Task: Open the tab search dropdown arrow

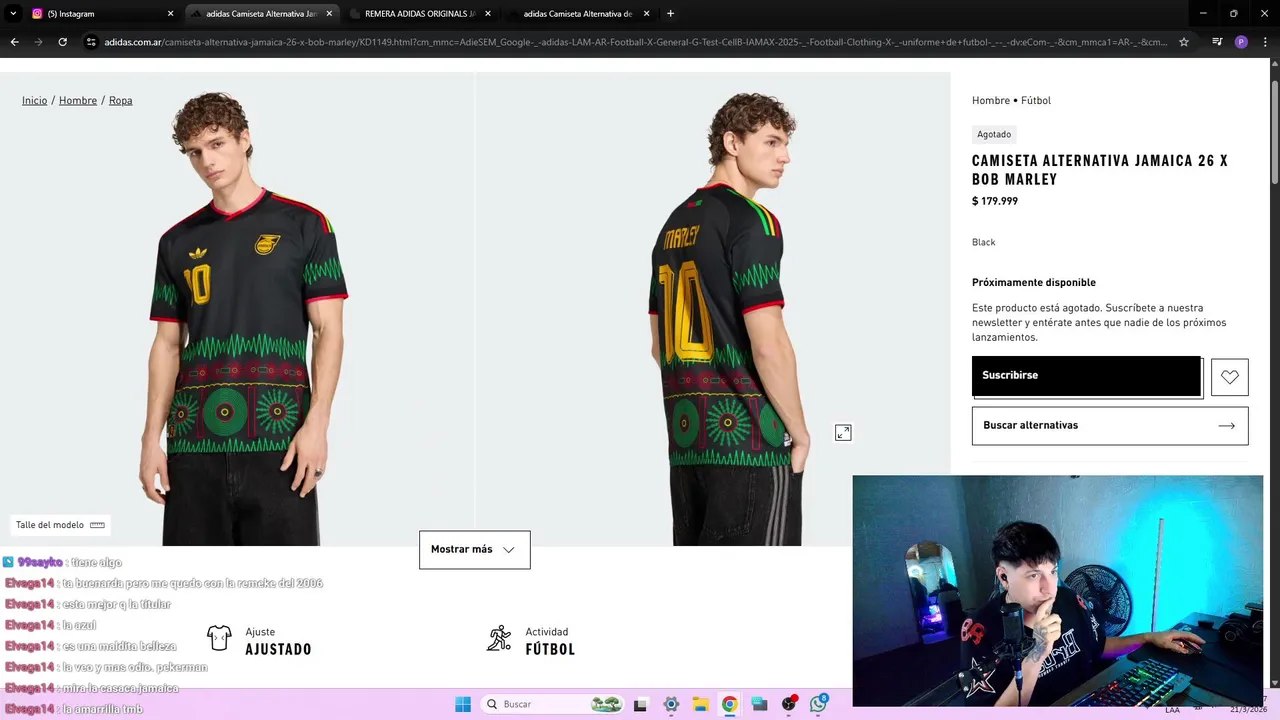Action: (x=13, y=14)
